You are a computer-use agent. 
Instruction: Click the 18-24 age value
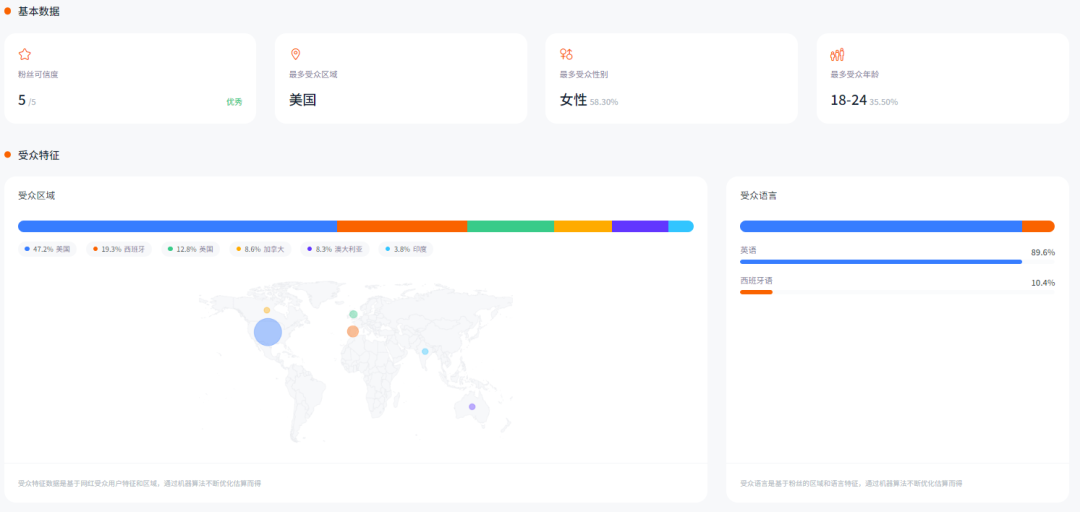[849, 100]
